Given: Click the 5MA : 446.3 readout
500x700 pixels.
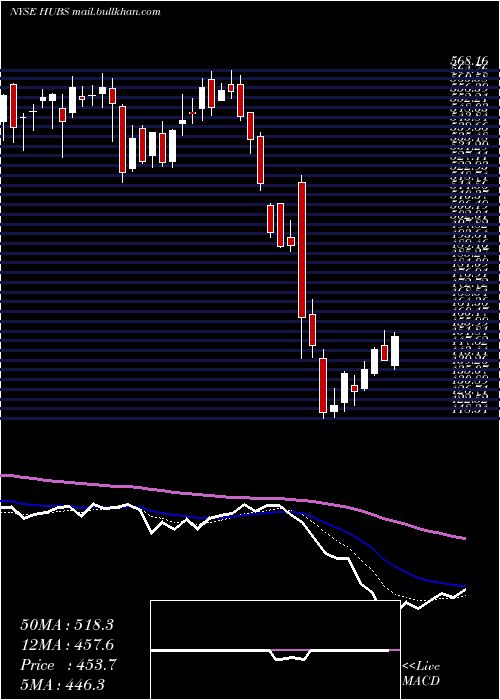Looking at the screenshot, I should pyautogui.click(x=62, y=684).
